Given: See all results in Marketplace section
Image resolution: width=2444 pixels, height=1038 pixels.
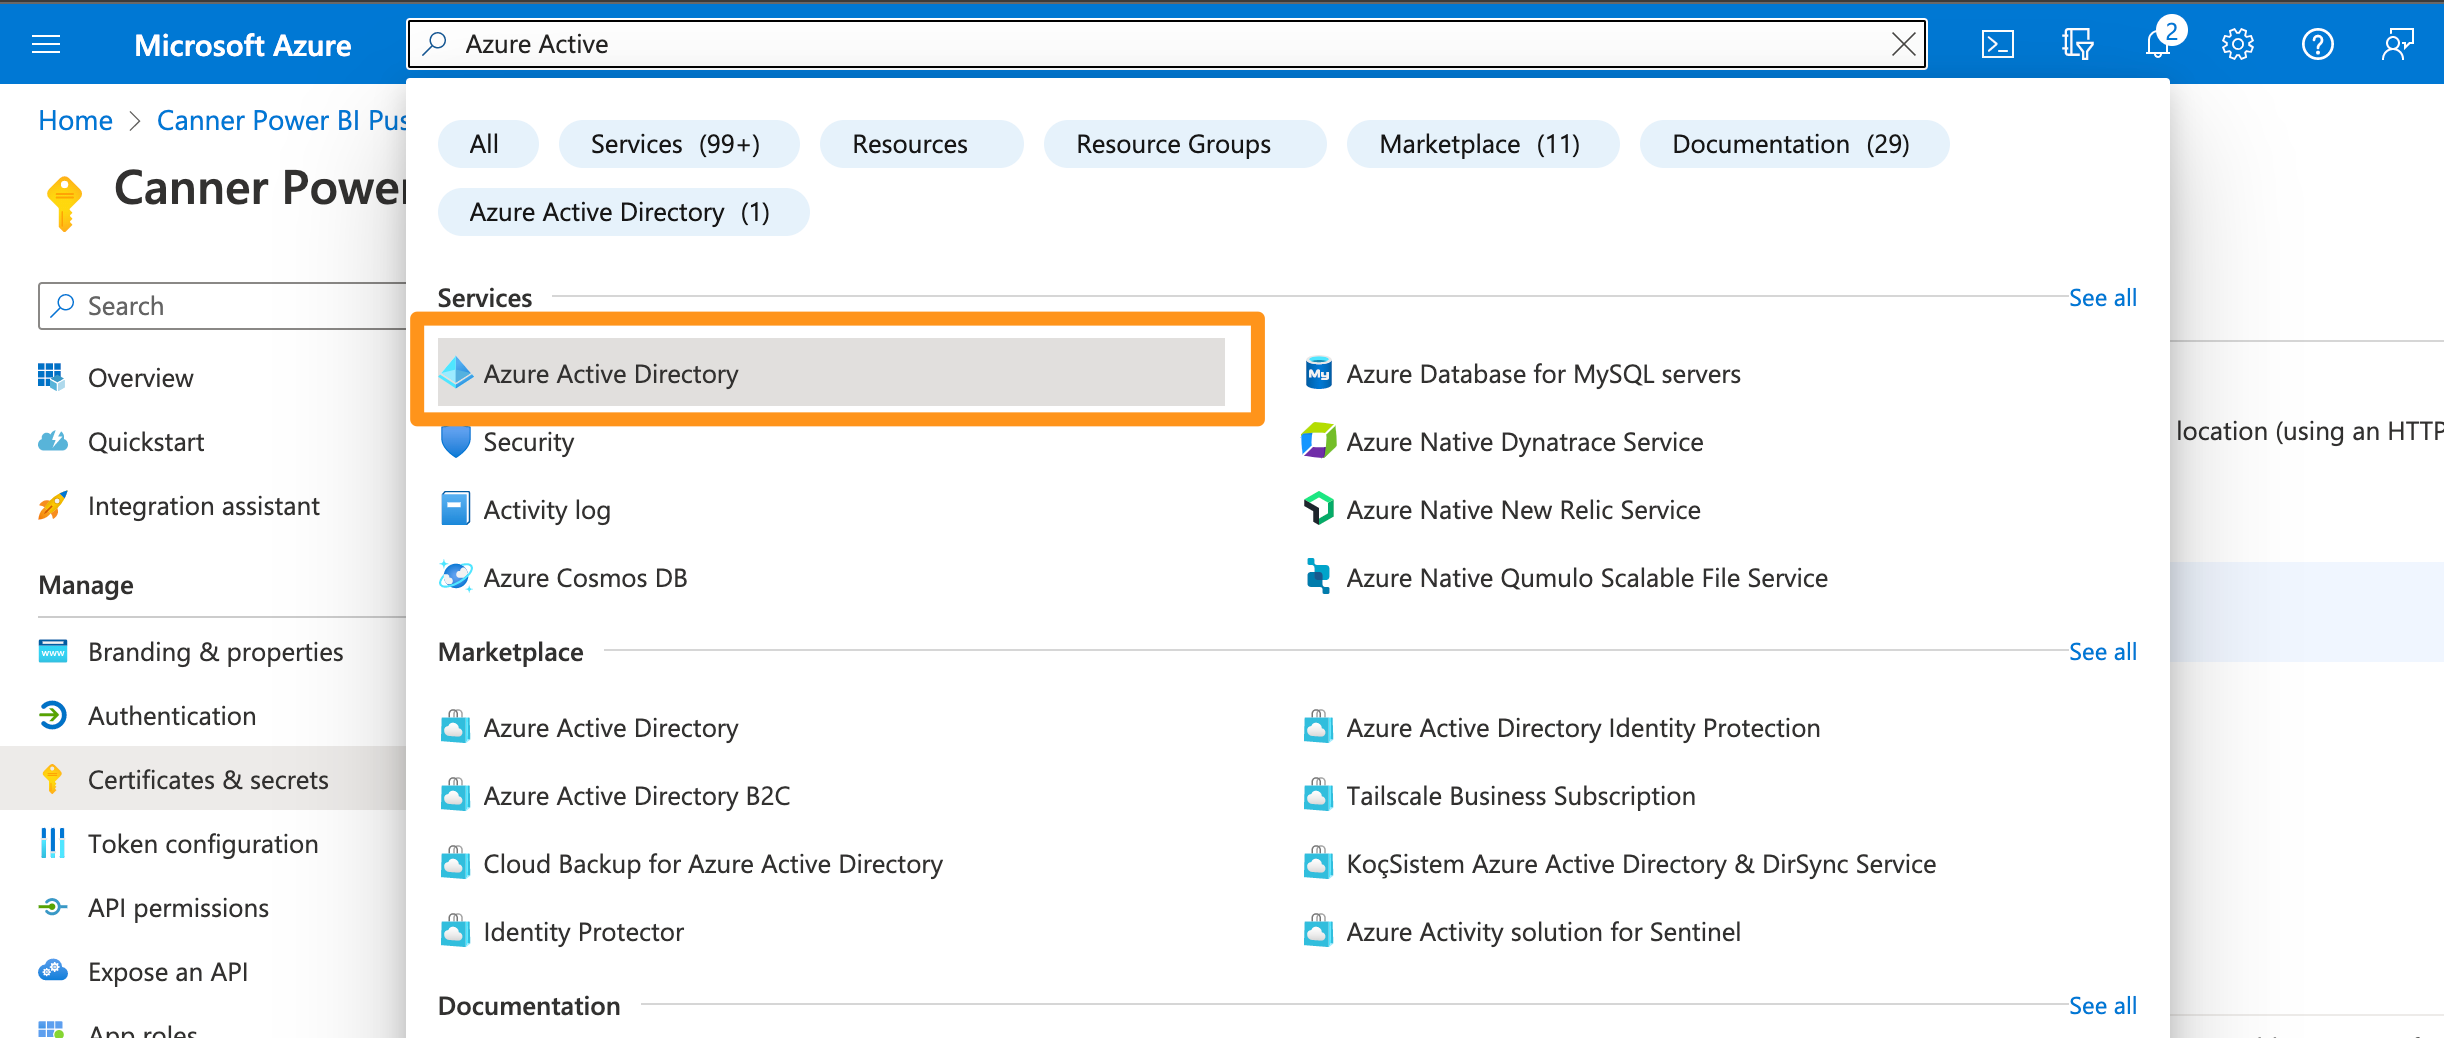Looking at the screenshot, I should point(2103,651).
